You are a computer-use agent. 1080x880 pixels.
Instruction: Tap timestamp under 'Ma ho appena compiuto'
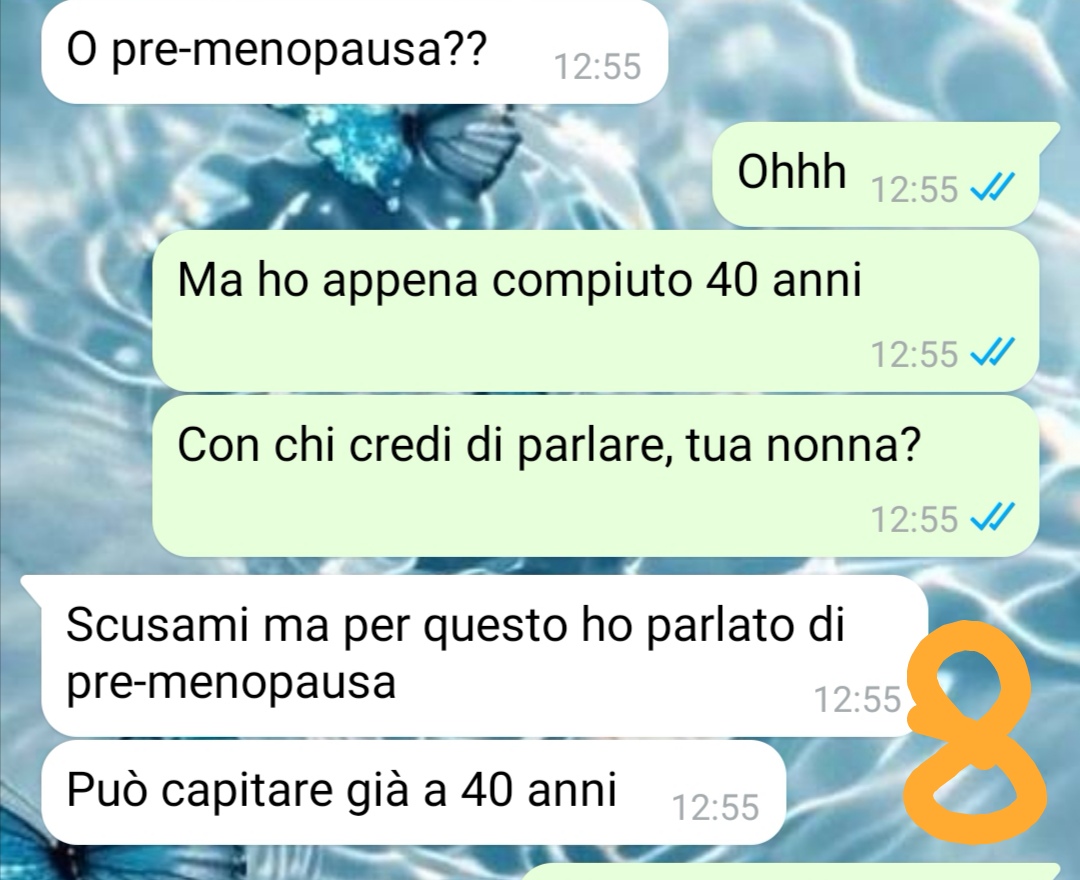914,355
